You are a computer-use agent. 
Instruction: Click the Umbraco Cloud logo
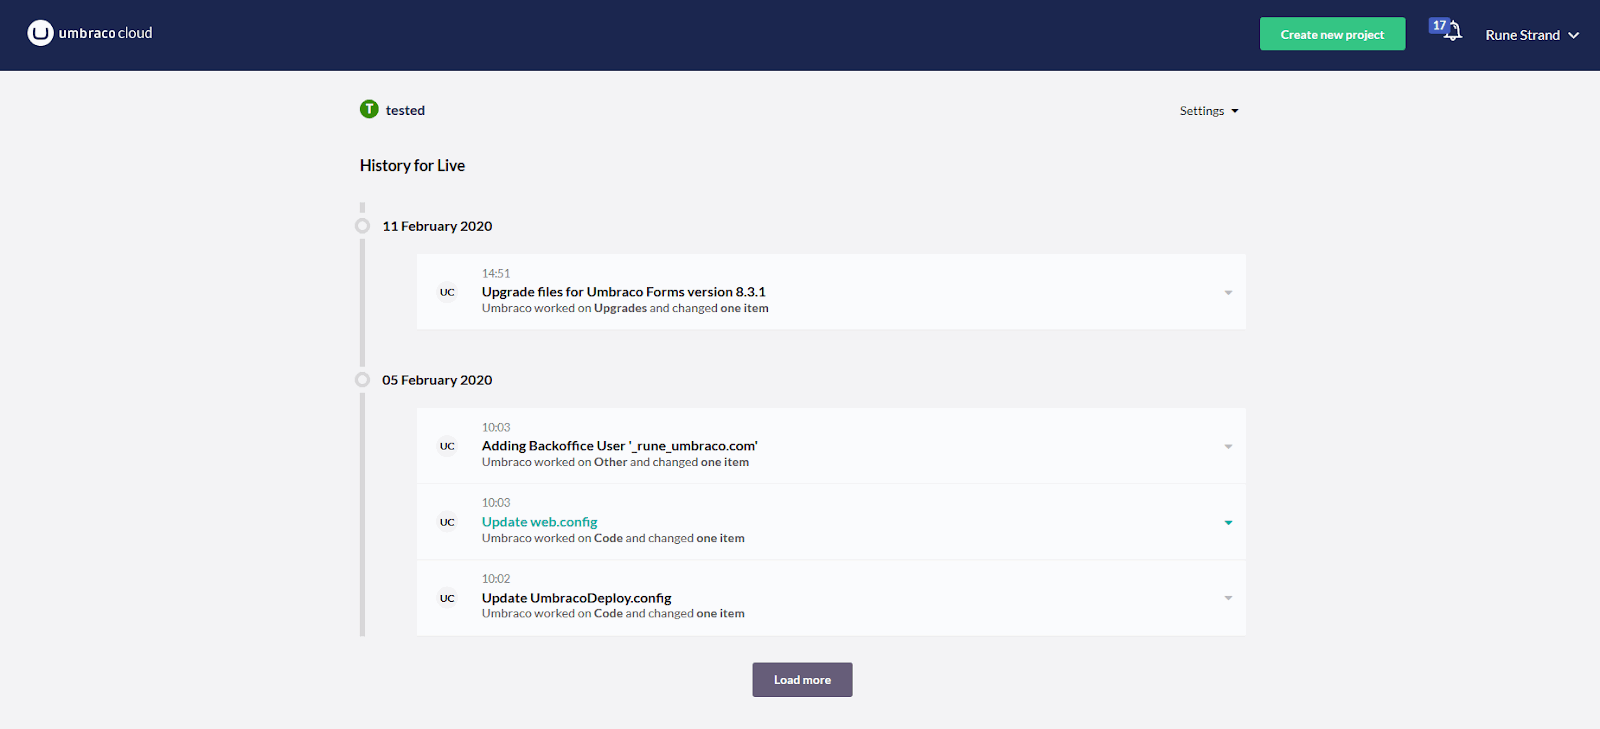pyautogui.click(x=90, y=33)
